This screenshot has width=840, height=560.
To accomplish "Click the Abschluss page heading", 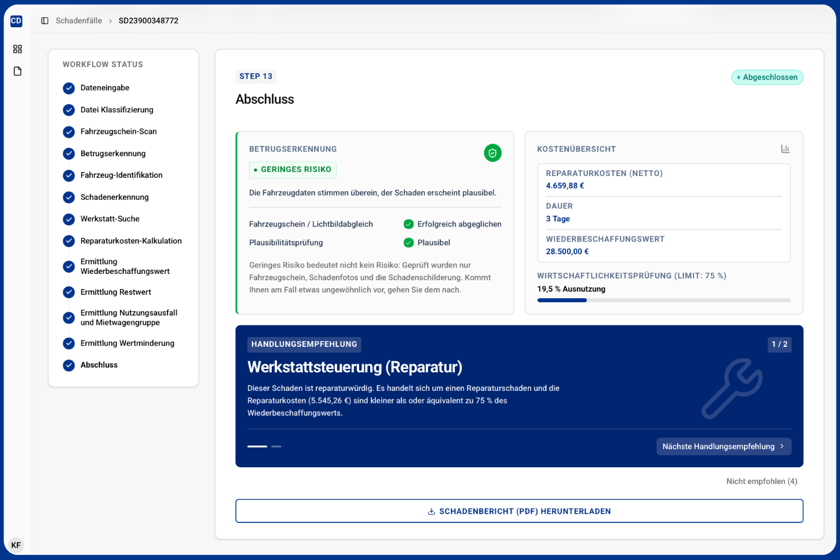I will click(265, 99).
